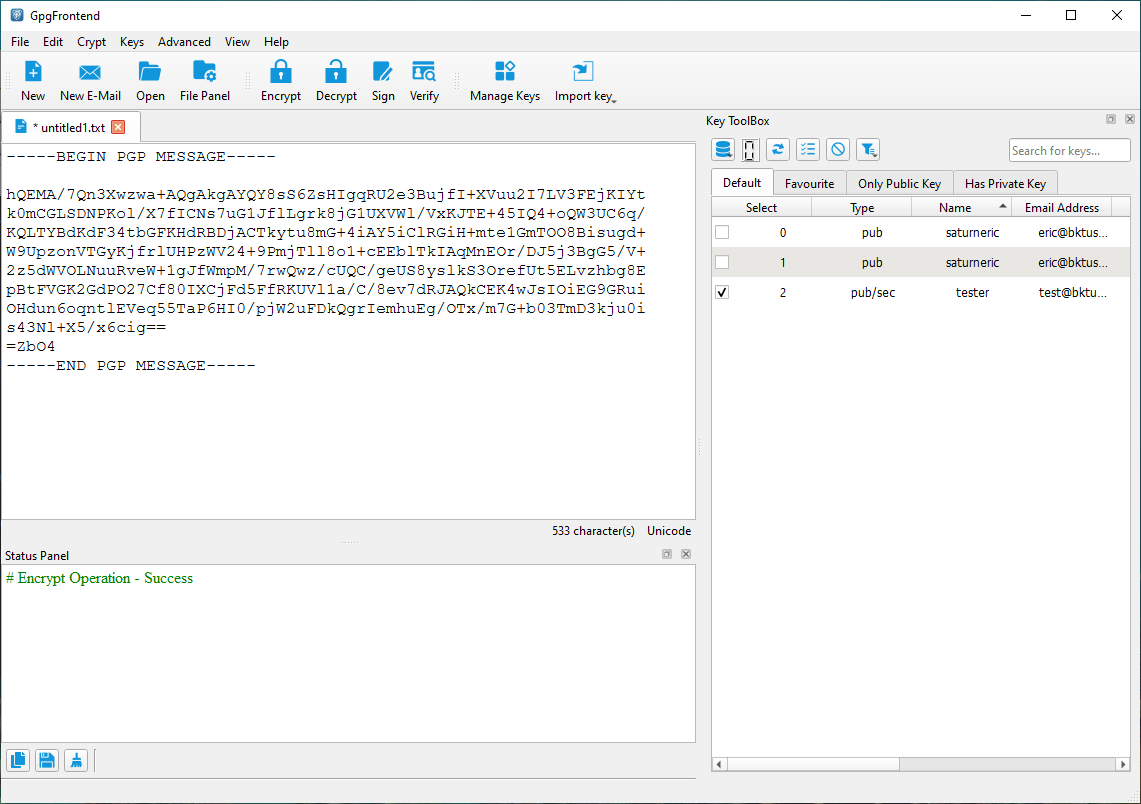Image resolution: width=1141 pixels, height=804 pixels.
Task: Open the Crypt menu
Action: (x=92, y=41)
